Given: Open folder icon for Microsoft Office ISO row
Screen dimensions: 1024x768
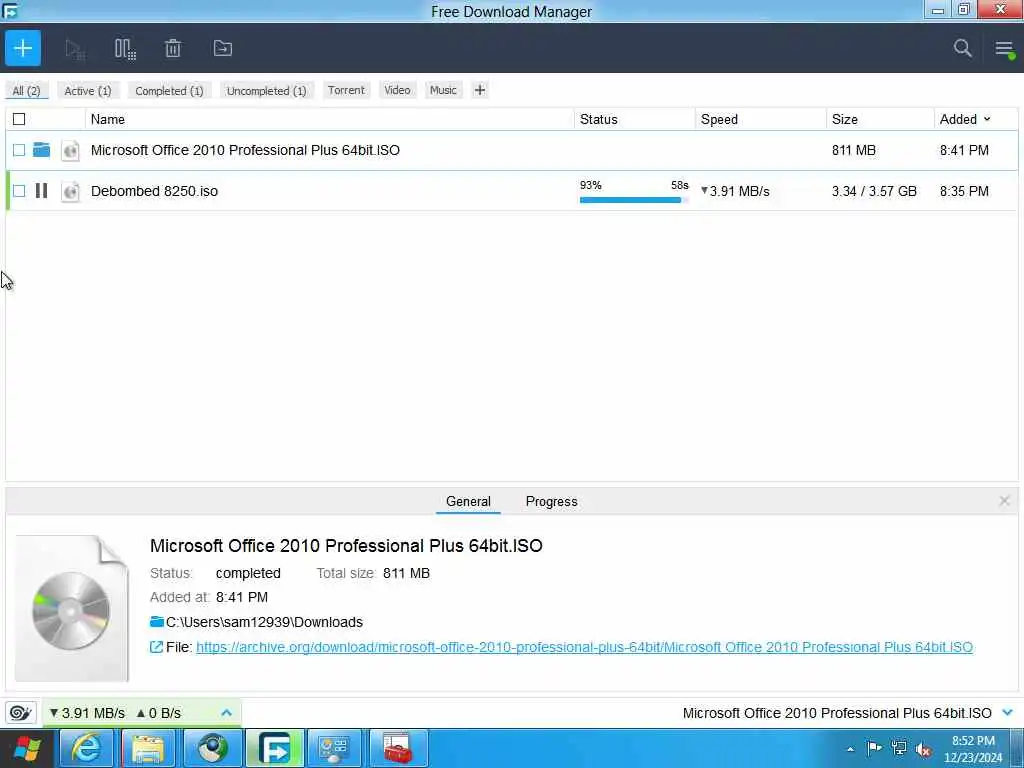Looking at the screenshot, I should click(x=42, y=150).
